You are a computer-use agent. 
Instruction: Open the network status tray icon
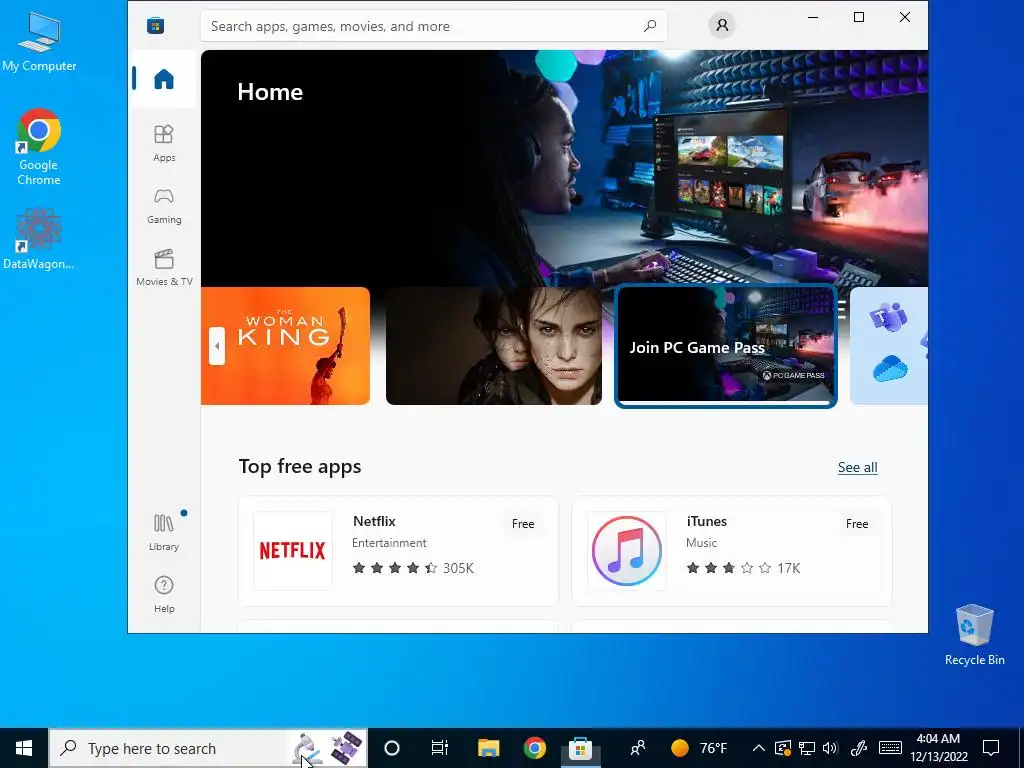[807, 748]
